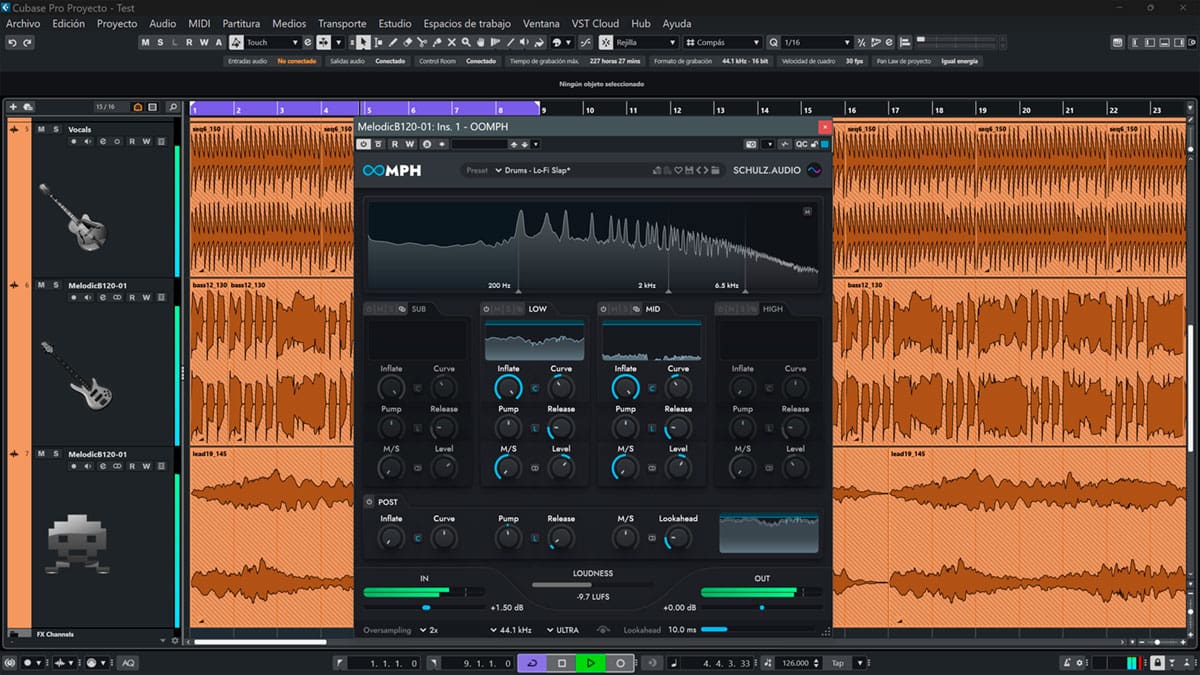This screenshot has width=1200, height=675.
Task: Toggle global Mute M in the main toolbar
Action: pos(145,43)
